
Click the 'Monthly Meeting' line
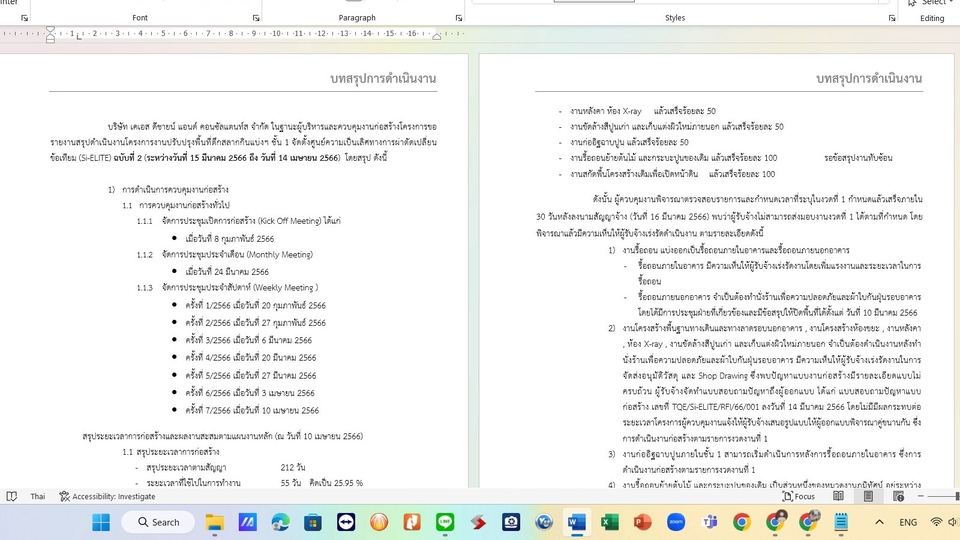point(225,254)
